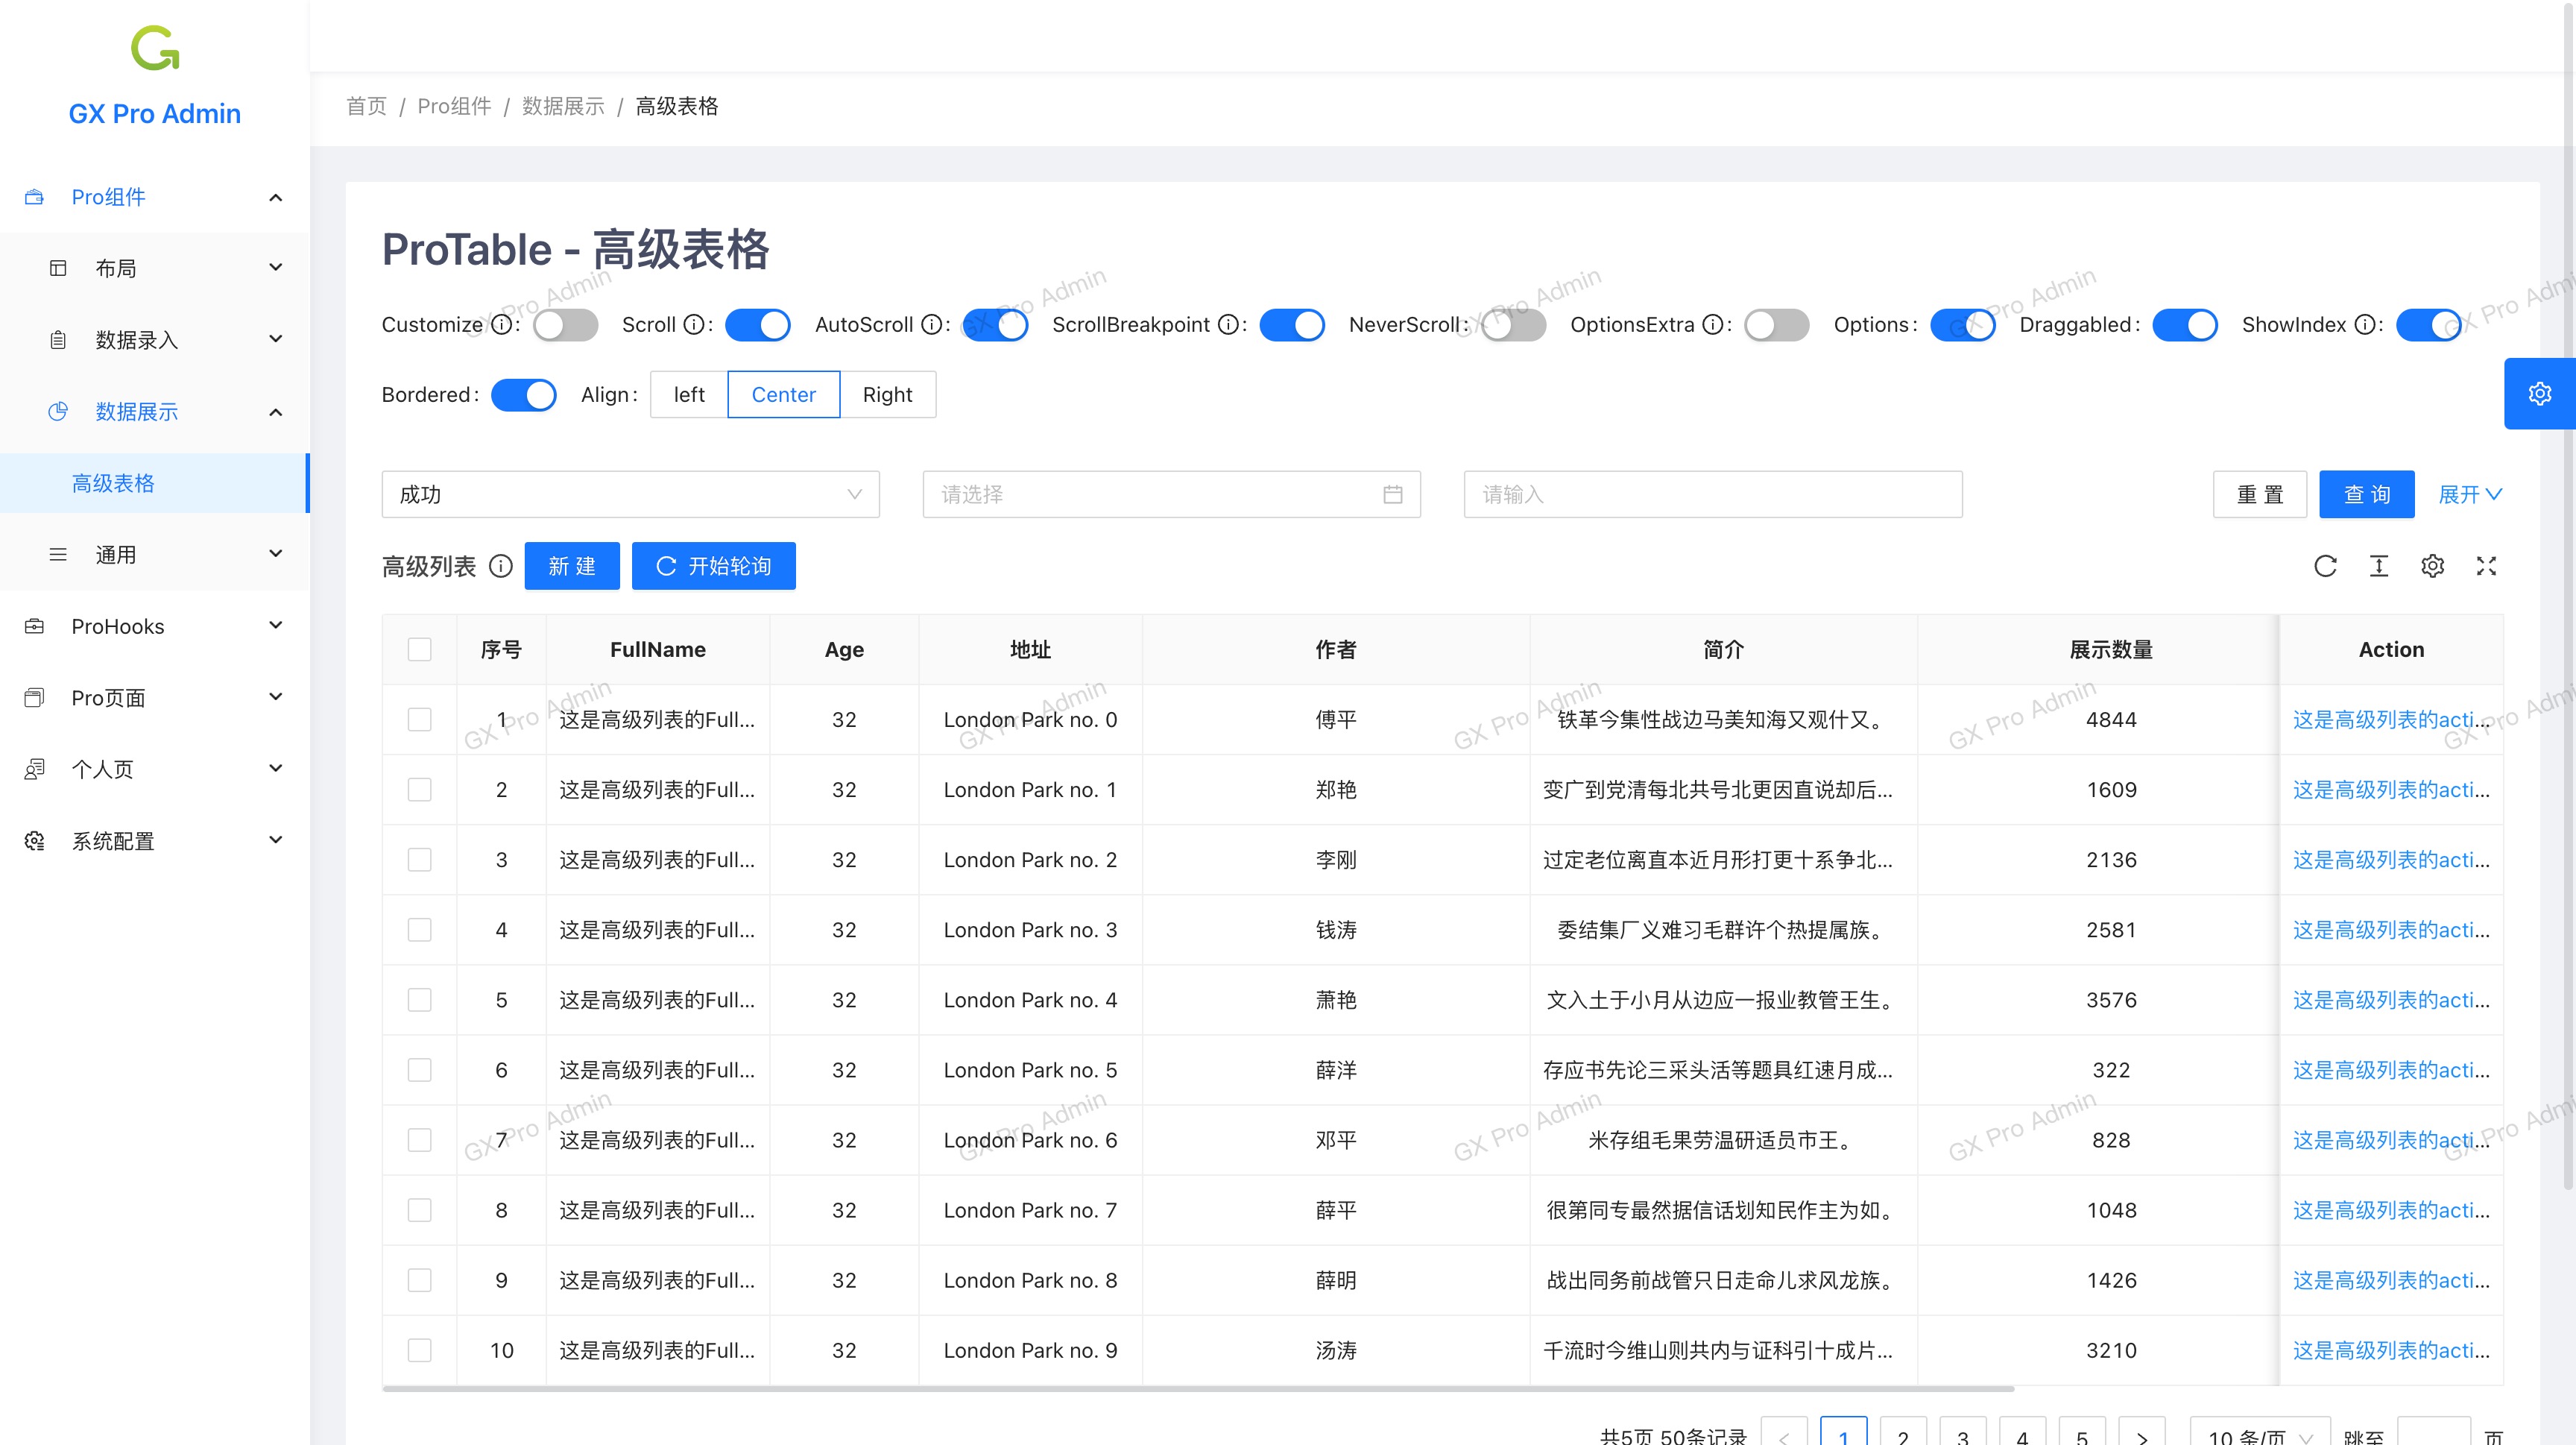Toggle the ScrollBreakpoint switch

coord(1292,324)
